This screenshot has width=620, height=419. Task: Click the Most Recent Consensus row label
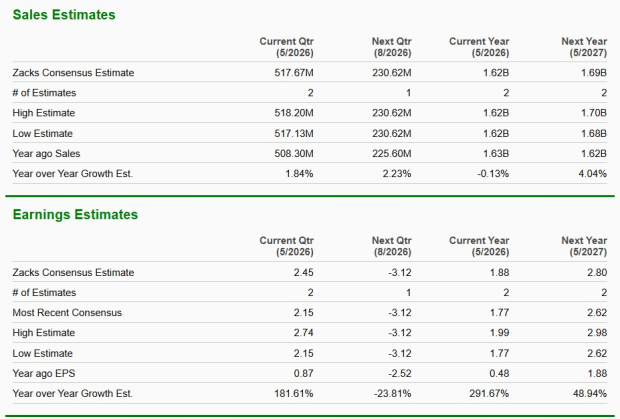pos(67,313)
